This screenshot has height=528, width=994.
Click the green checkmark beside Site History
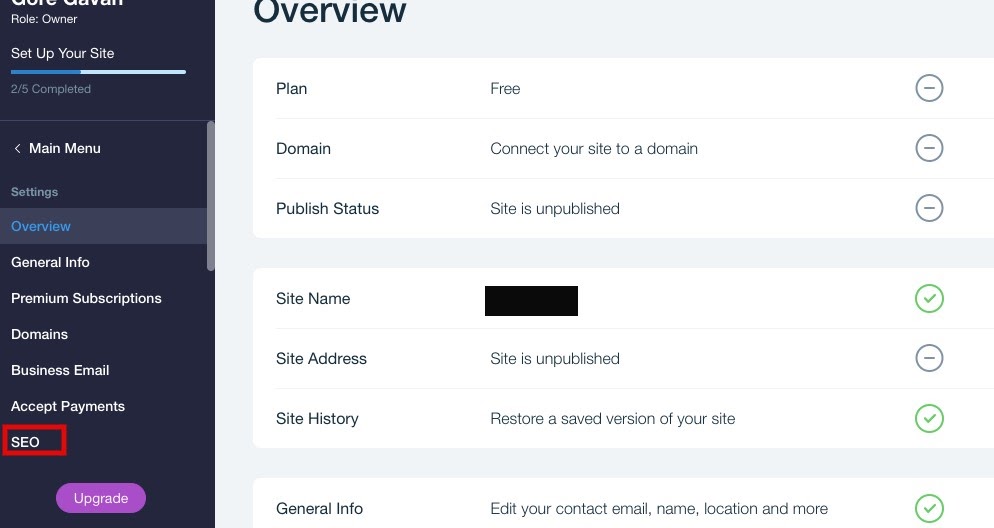929,419
